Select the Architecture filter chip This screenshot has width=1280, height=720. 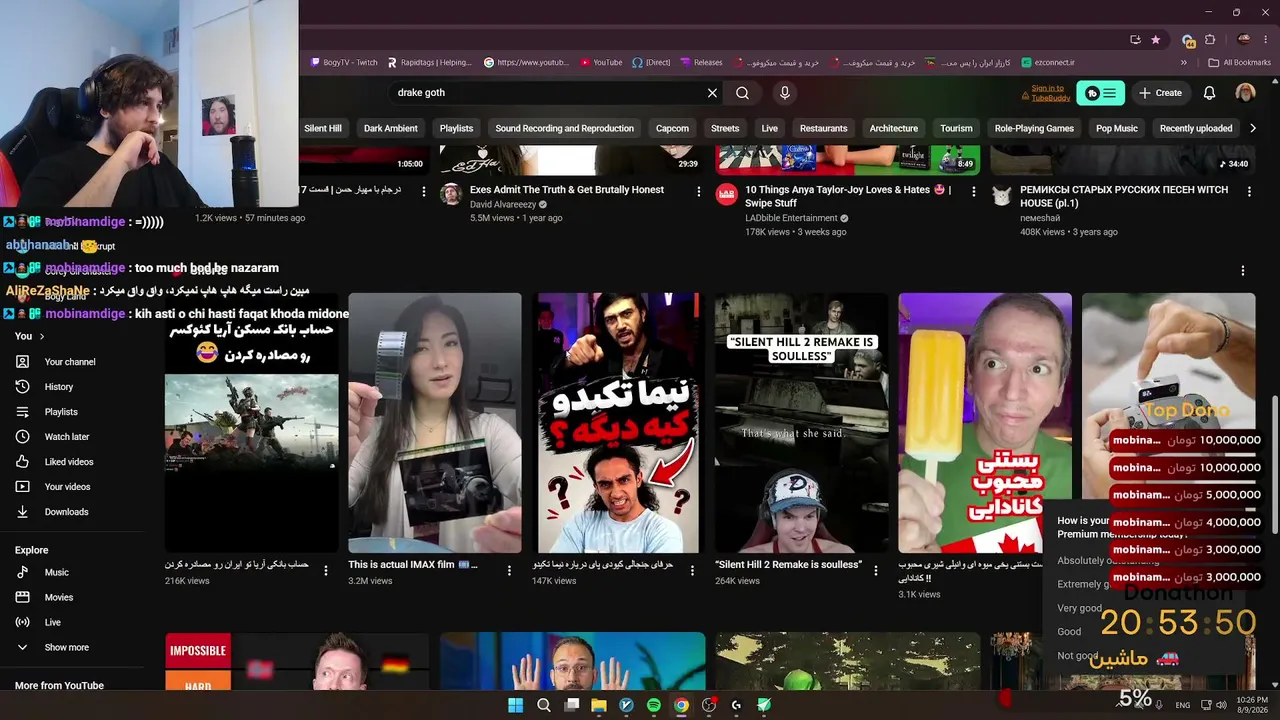894,128
